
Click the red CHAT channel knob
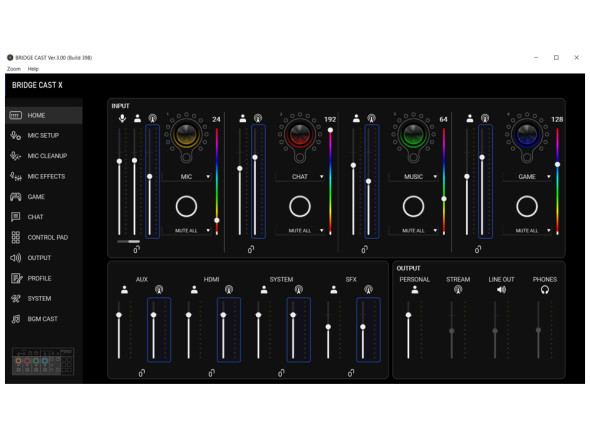coord(300,134)
